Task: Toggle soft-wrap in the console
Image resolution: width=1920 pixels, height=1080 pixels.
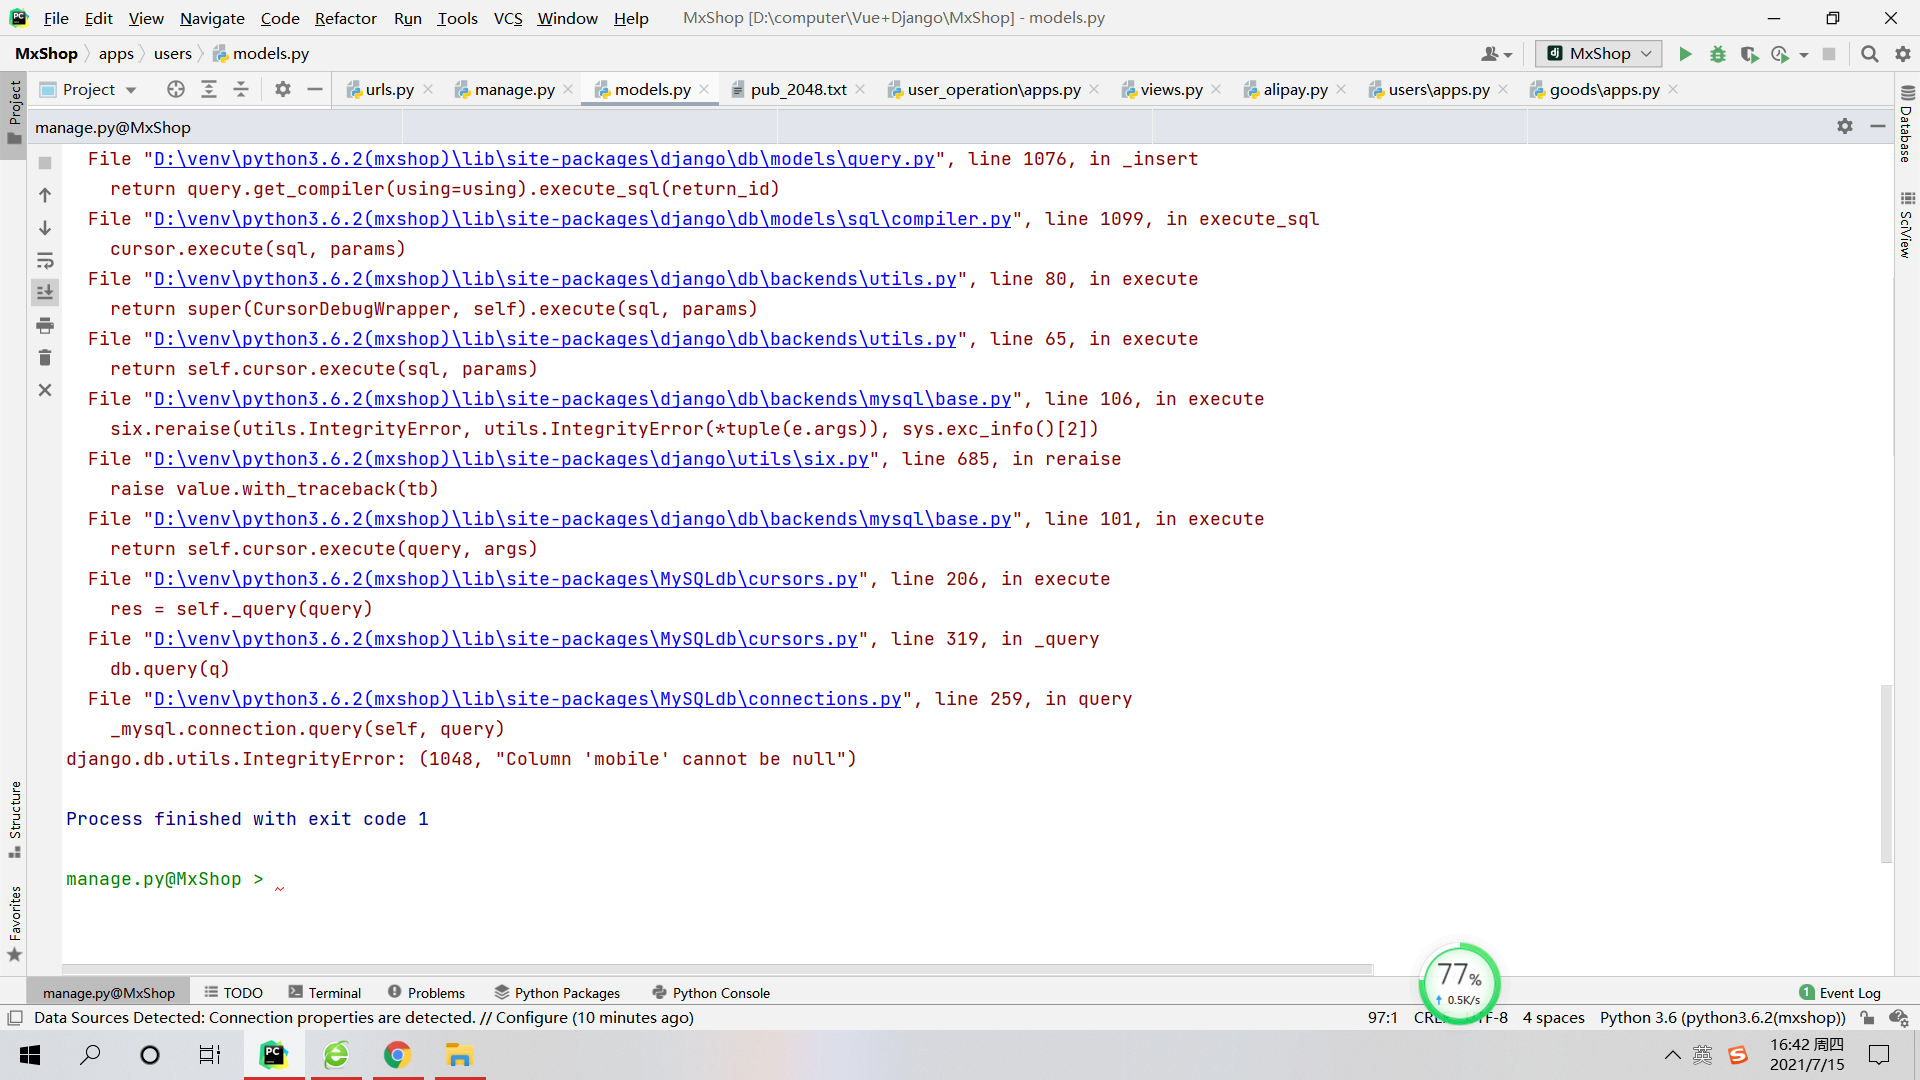Action: (x=45, y=261)
